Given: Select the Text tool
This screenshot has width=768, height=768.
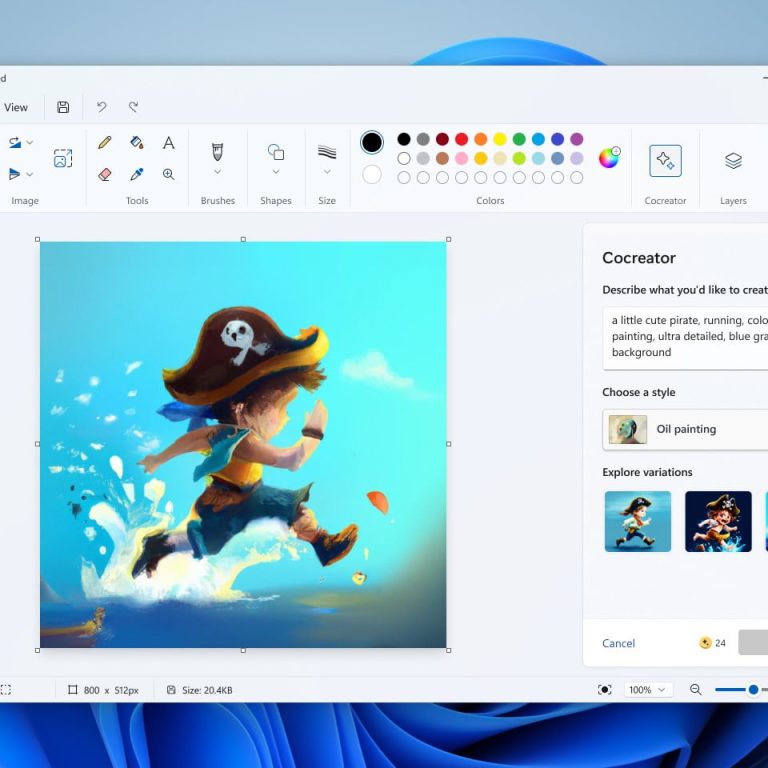Looking at the screenshot, I should (x=168, y=143).
